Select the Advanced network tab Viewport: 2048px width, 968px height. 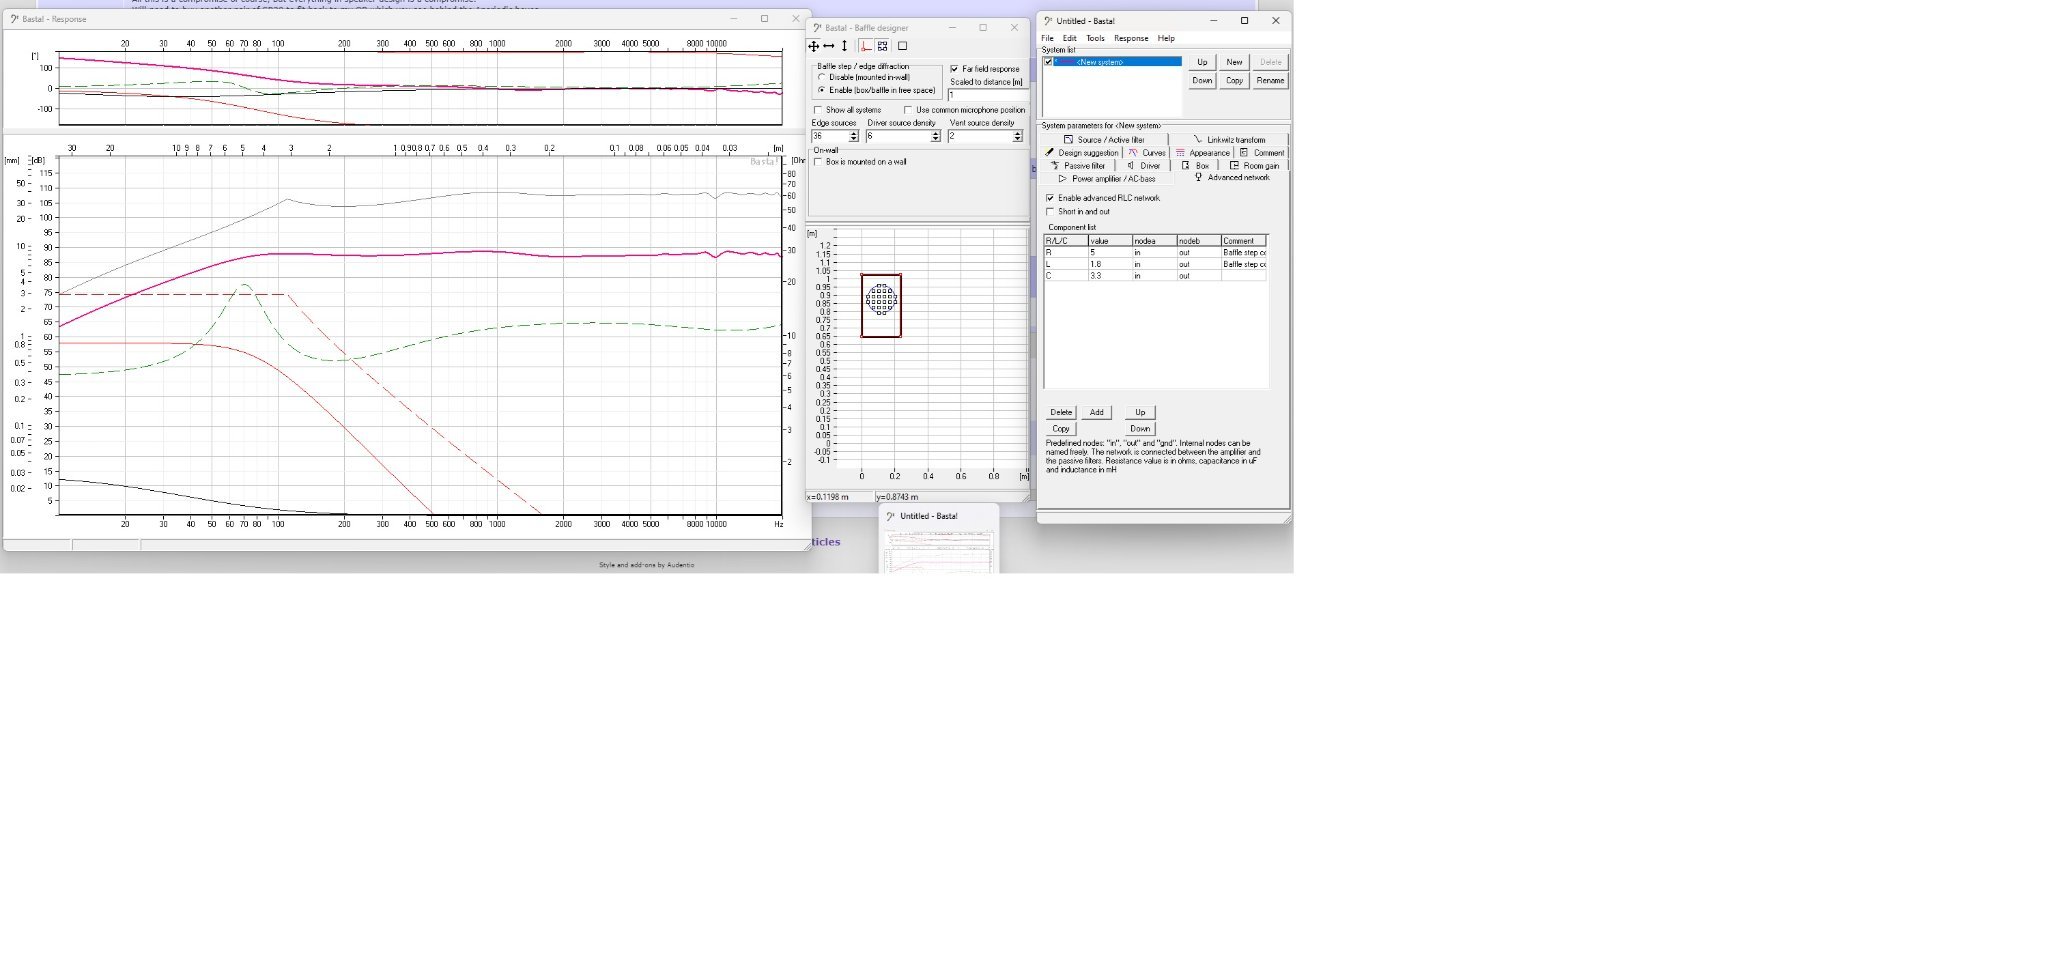1232,178
